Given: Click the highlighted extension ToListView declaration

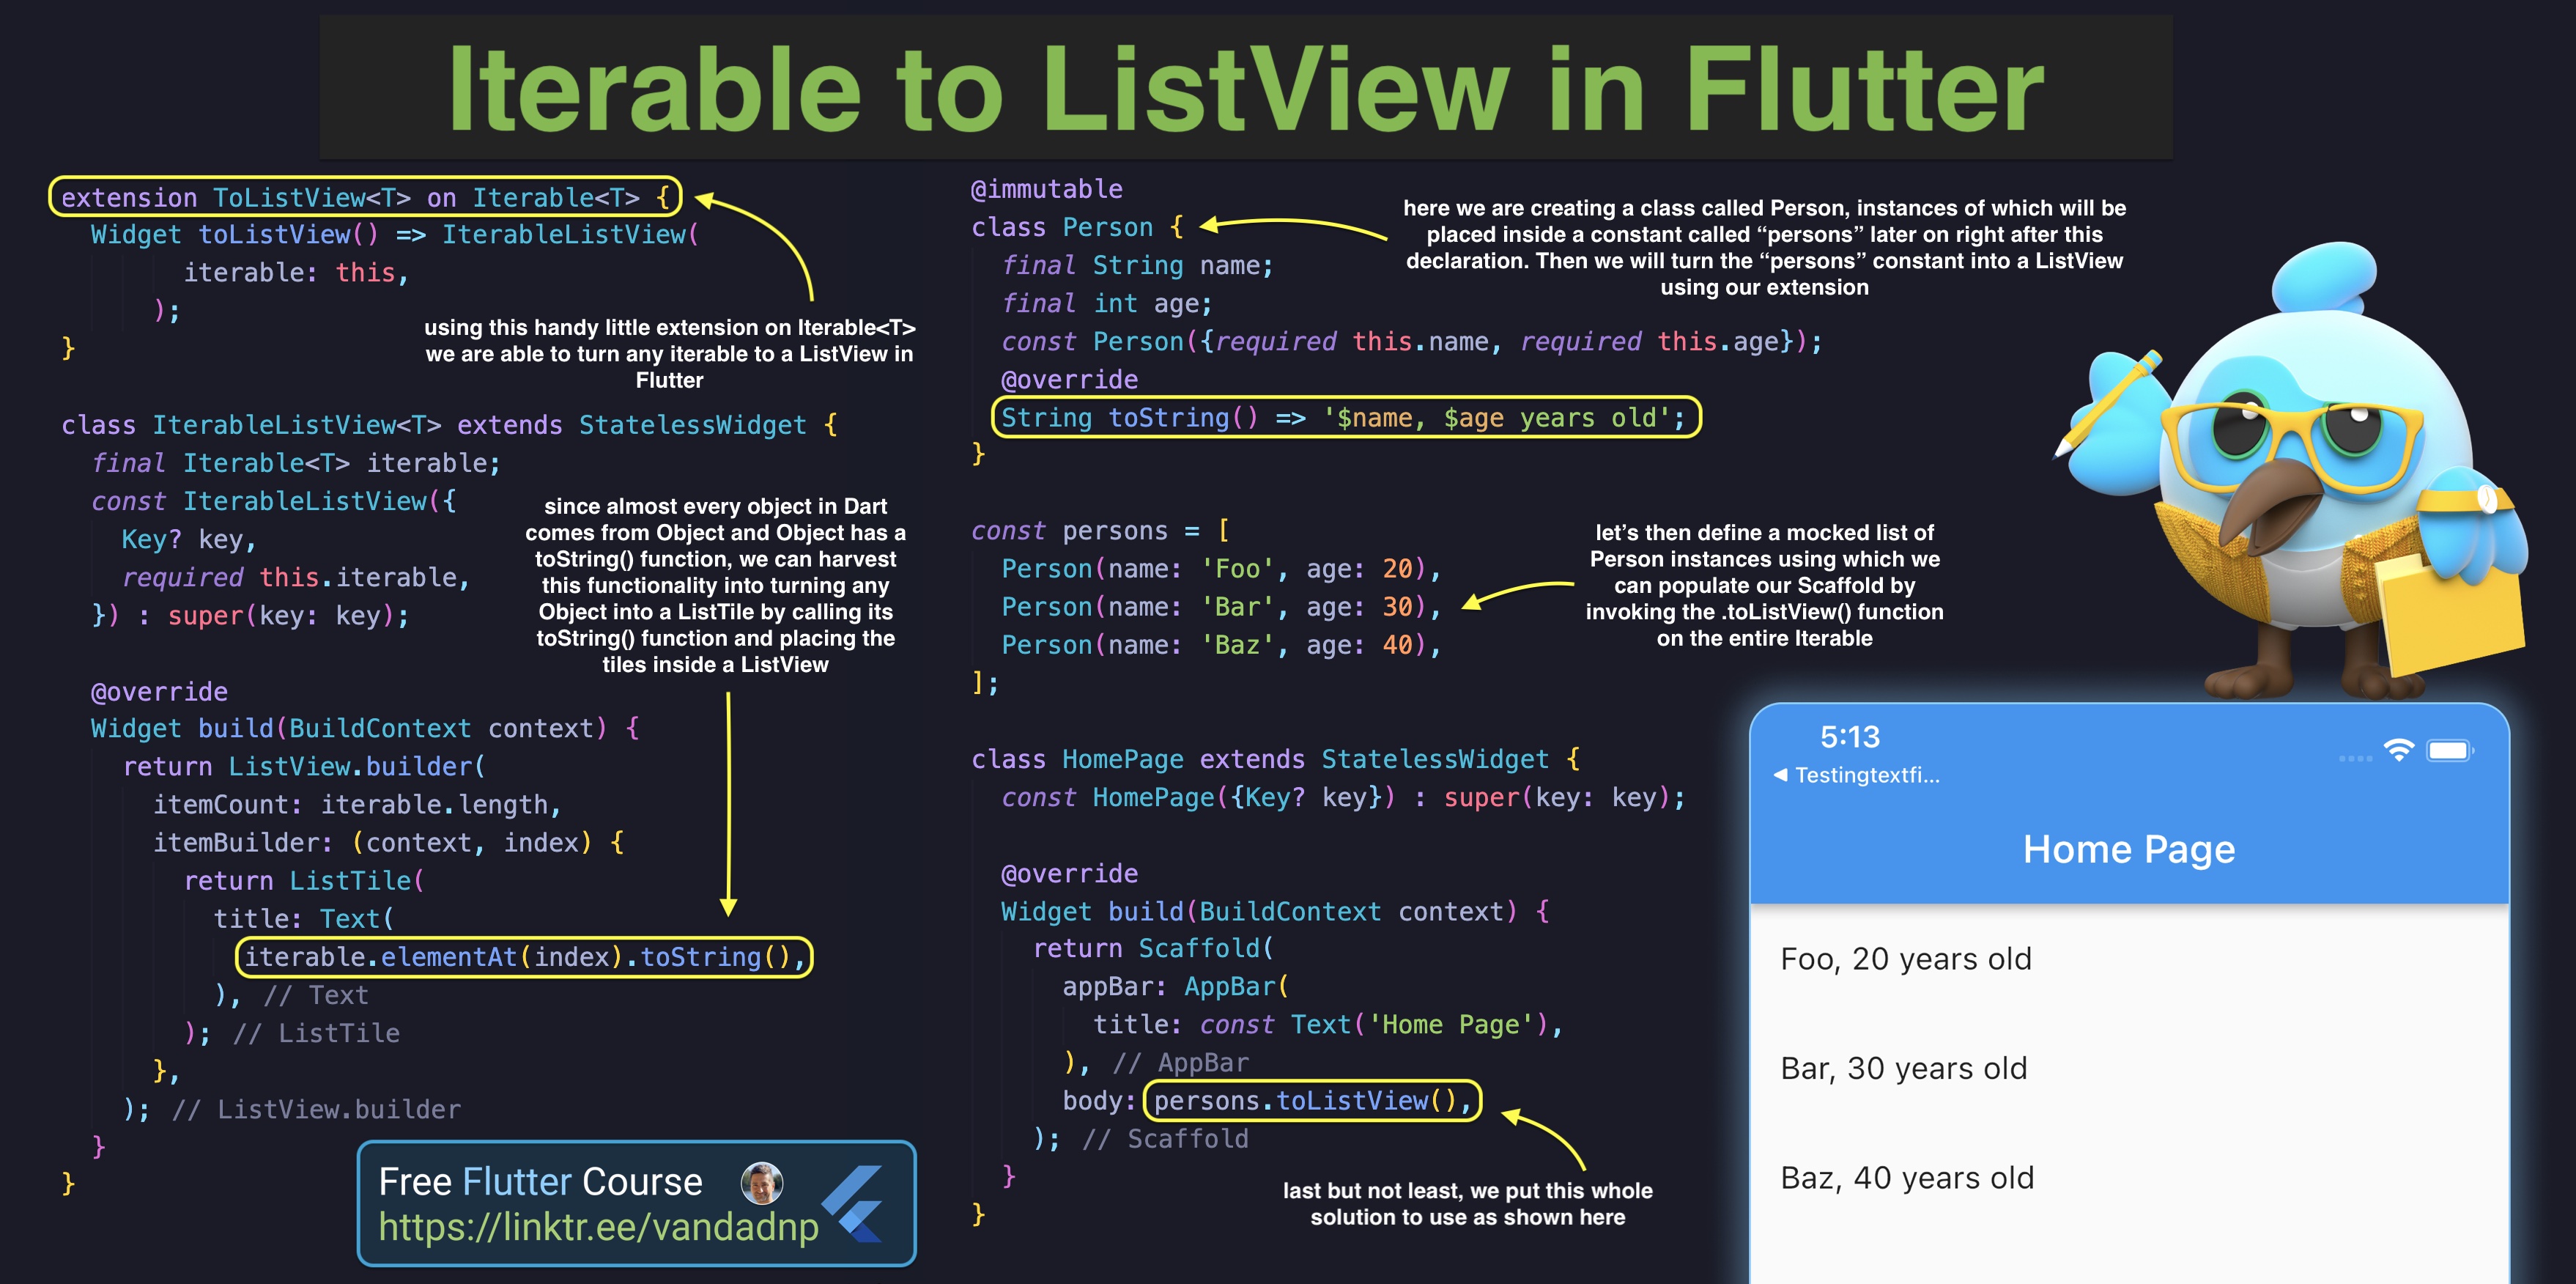Looking at the screenshot, I should tap(365, 197).
